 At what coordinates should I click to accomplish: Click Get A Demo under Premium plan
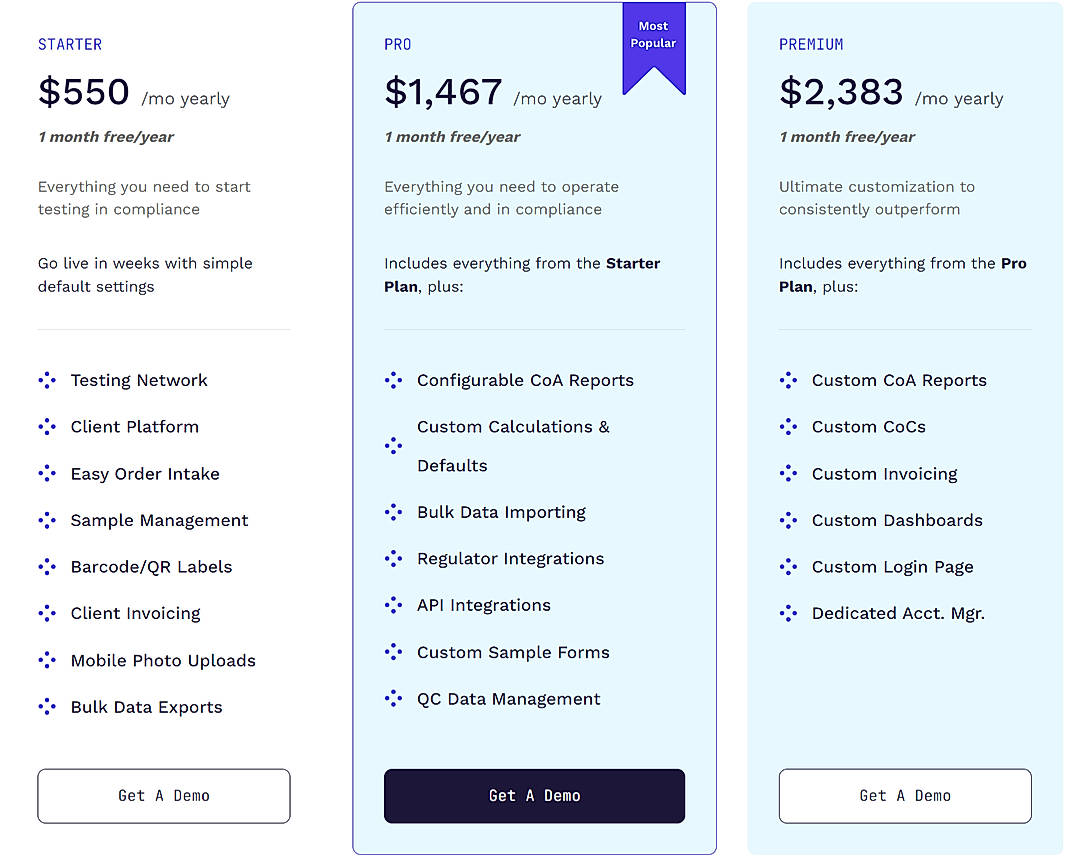click(904, 796)
